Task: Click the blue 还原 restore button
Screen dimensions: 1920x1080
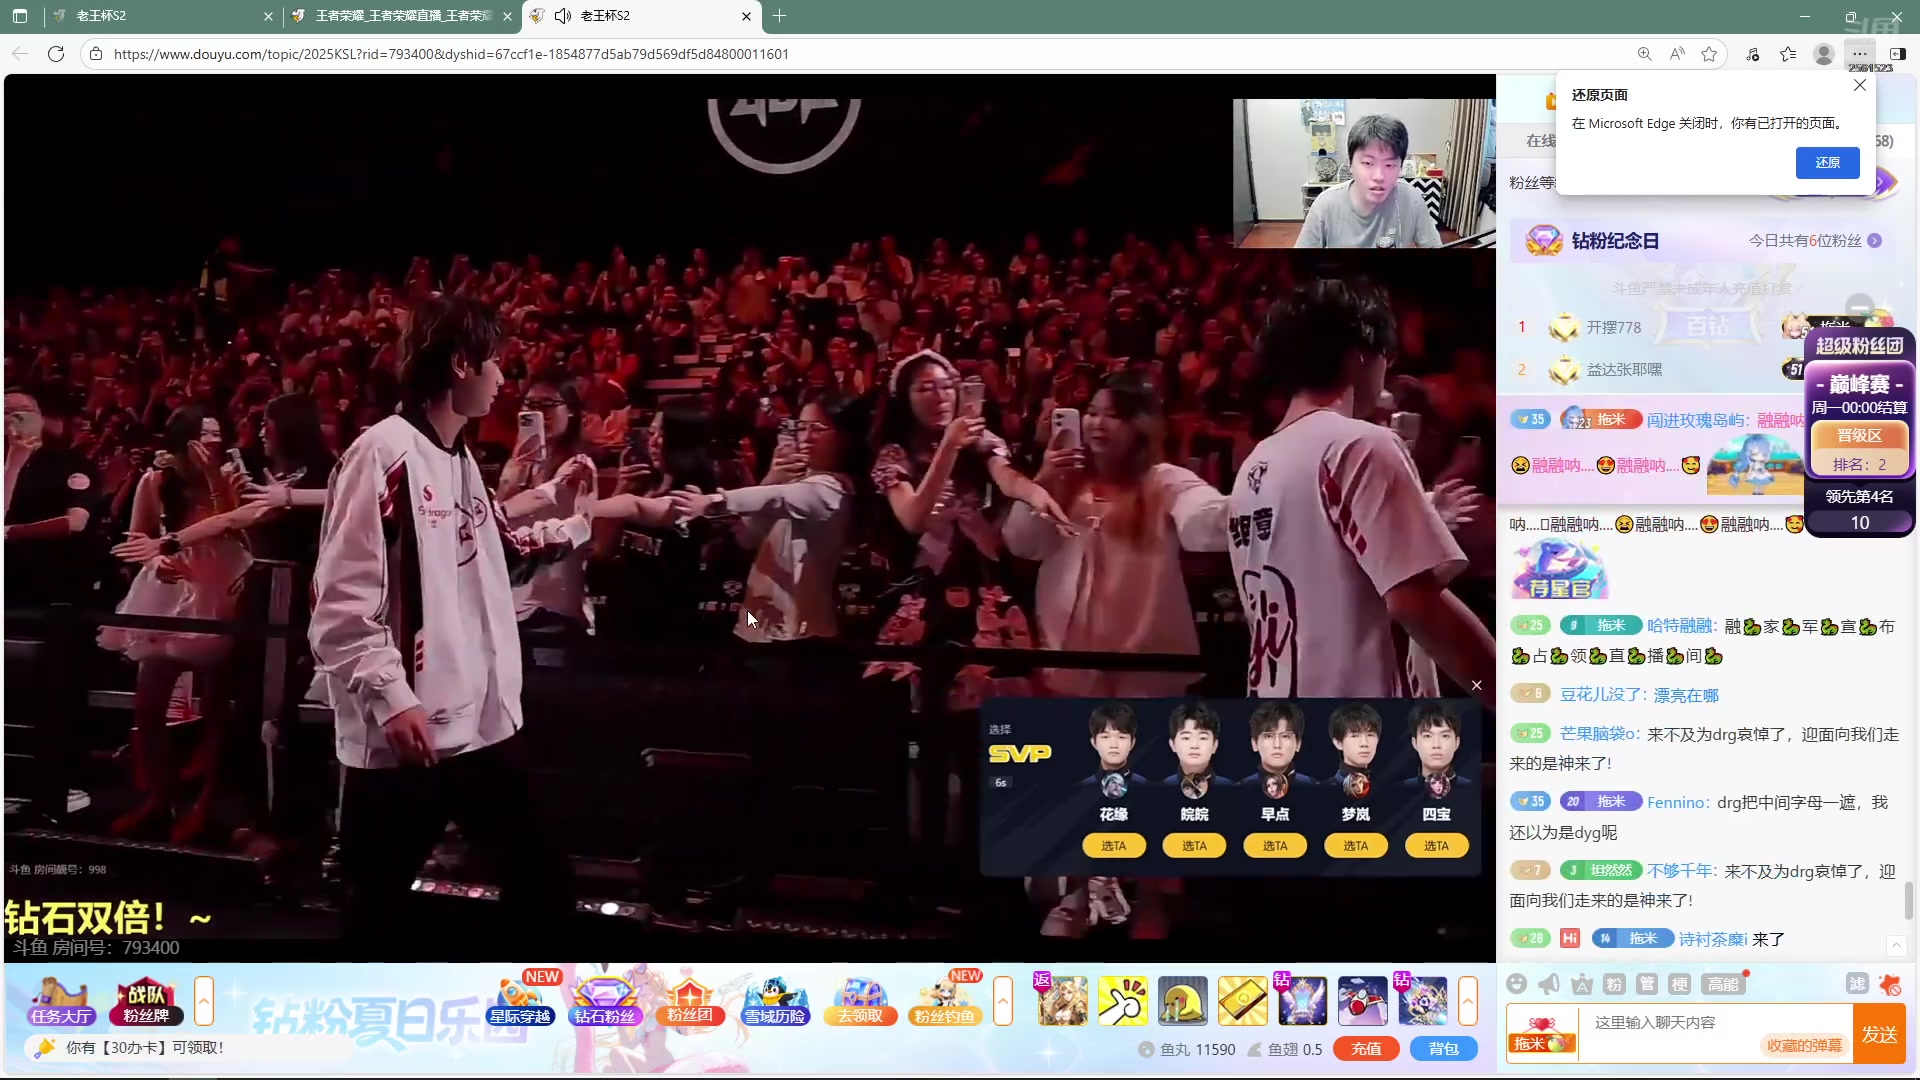Action: [x=1827, y=163]
